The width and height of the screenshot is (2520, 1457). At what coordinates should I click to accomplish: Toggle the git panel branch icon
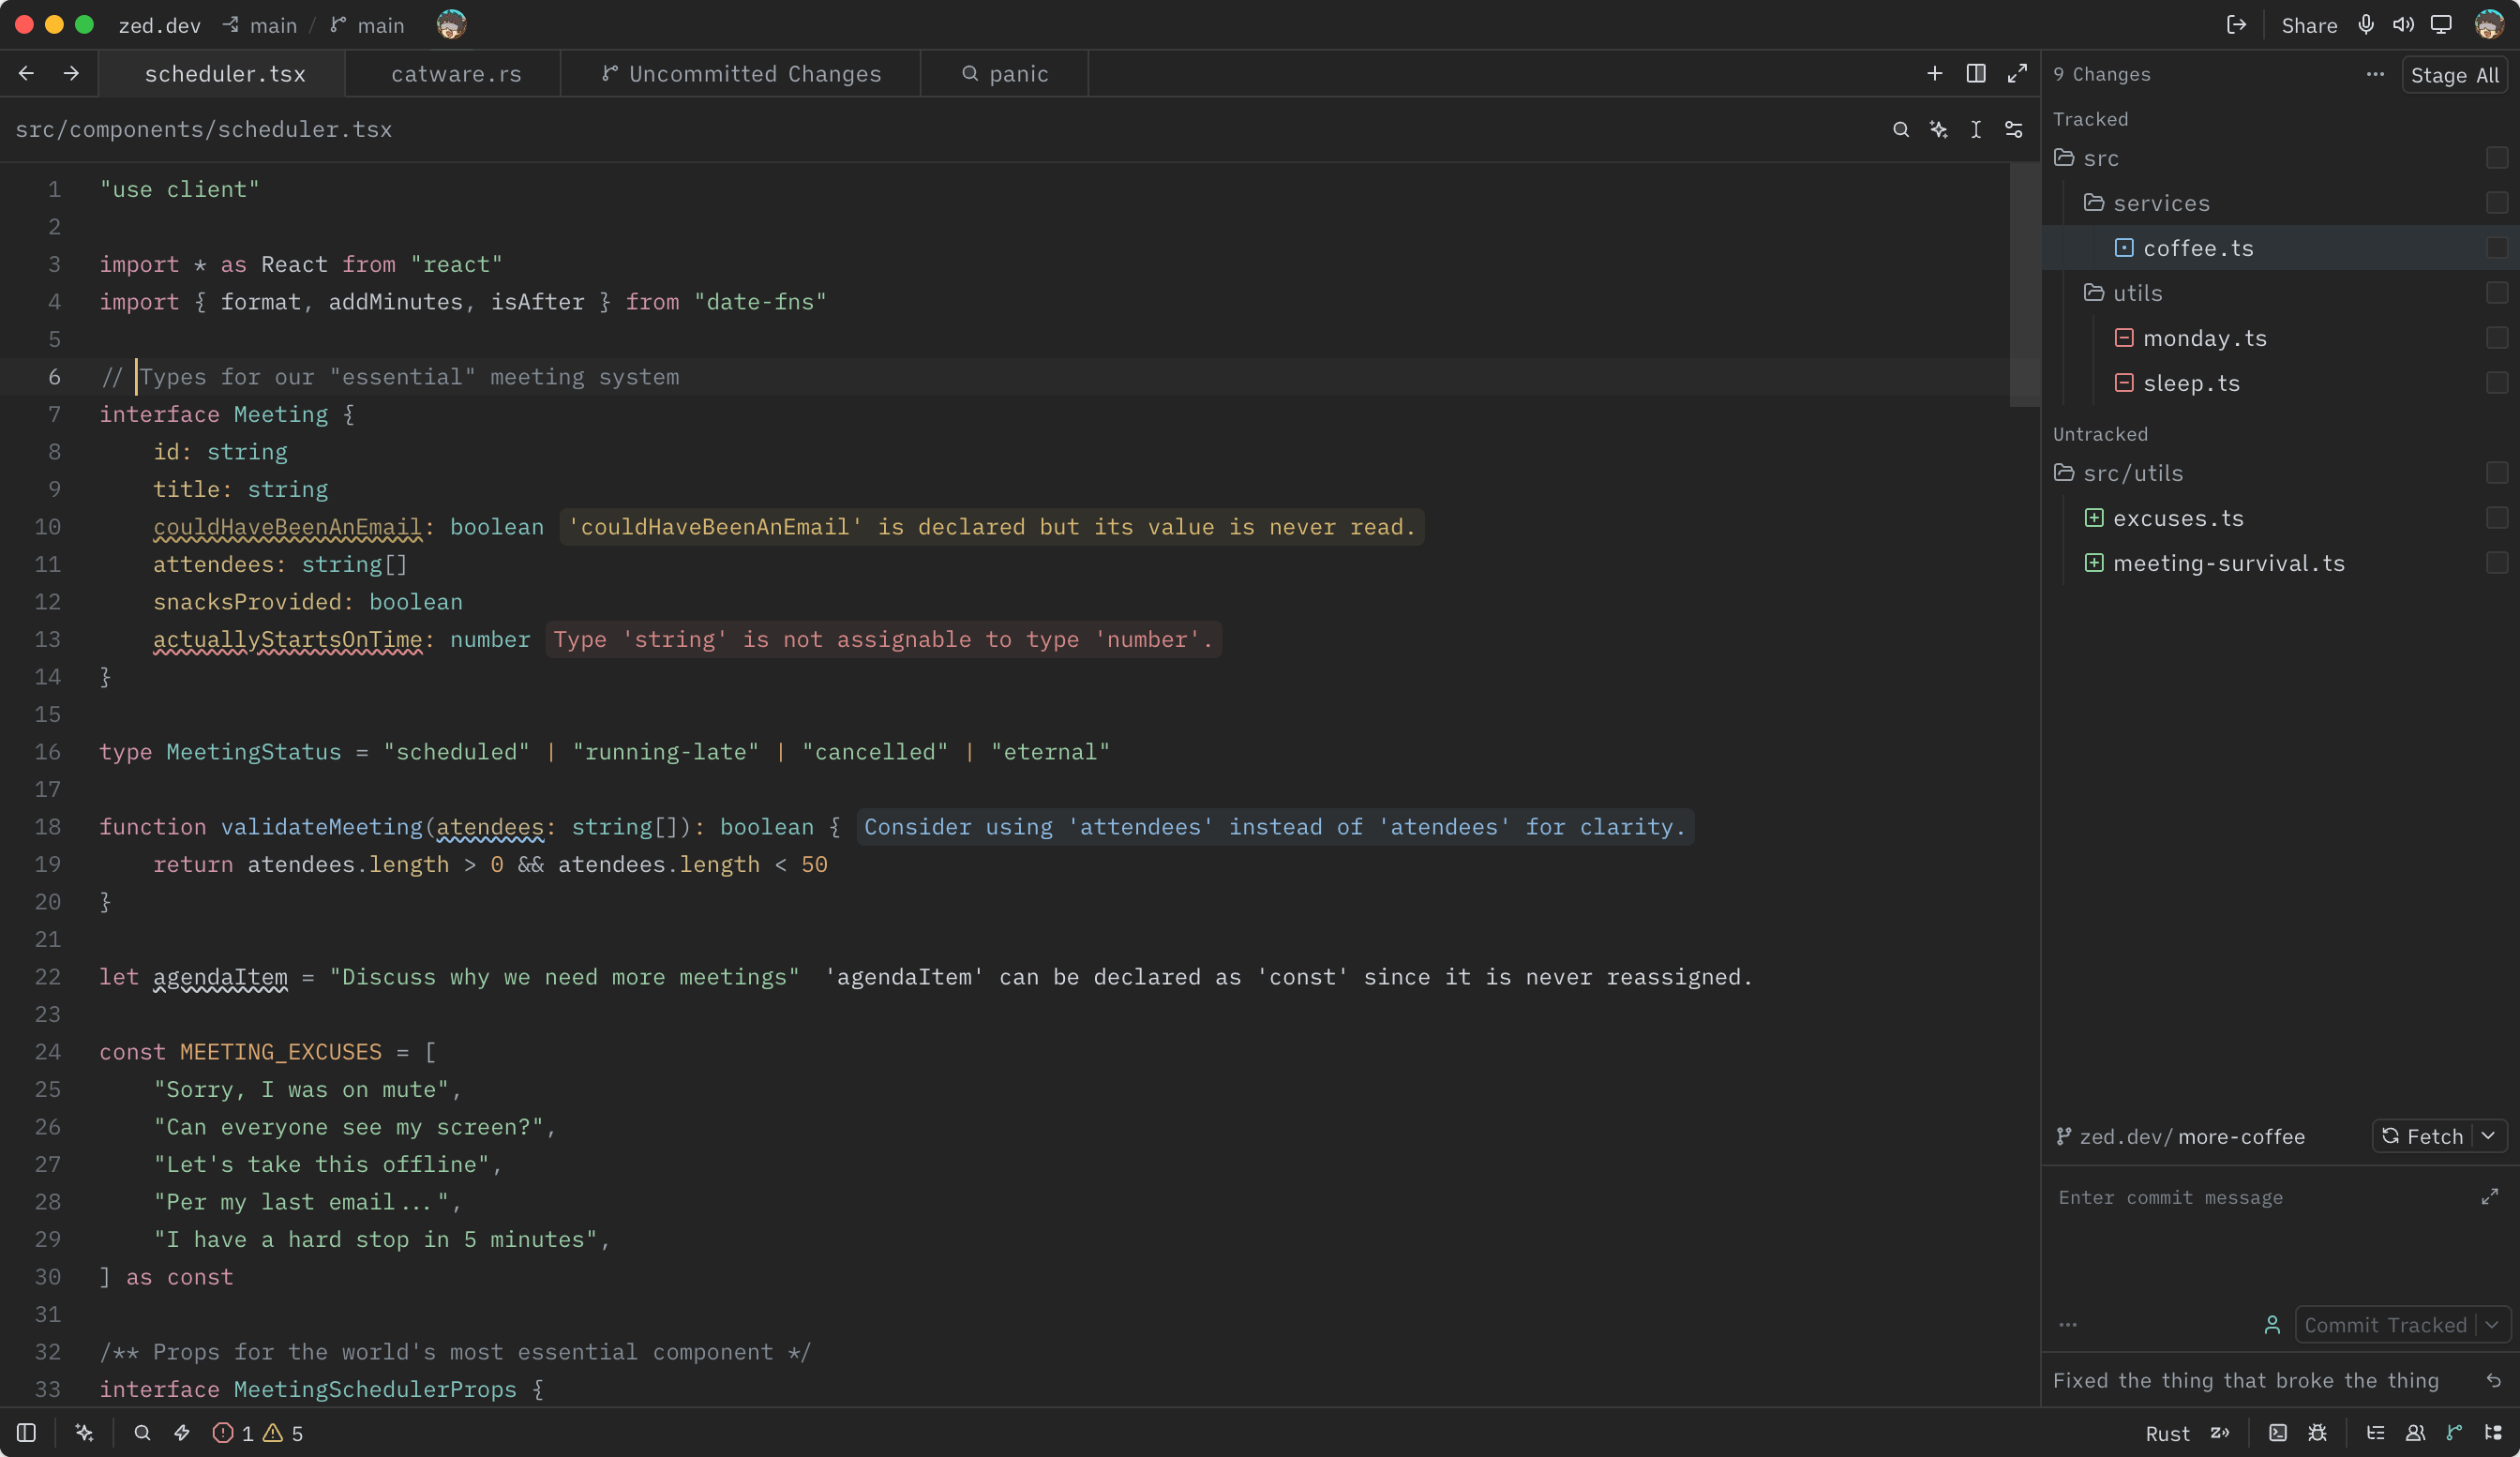(x=2454, y=1432)
